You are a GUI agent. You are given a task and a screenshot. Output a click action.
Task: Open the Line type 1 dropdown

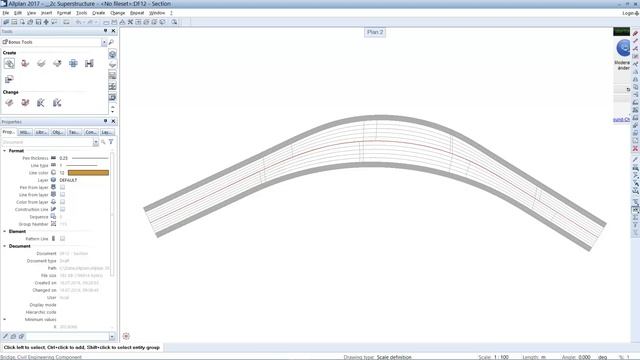point(84,165)
